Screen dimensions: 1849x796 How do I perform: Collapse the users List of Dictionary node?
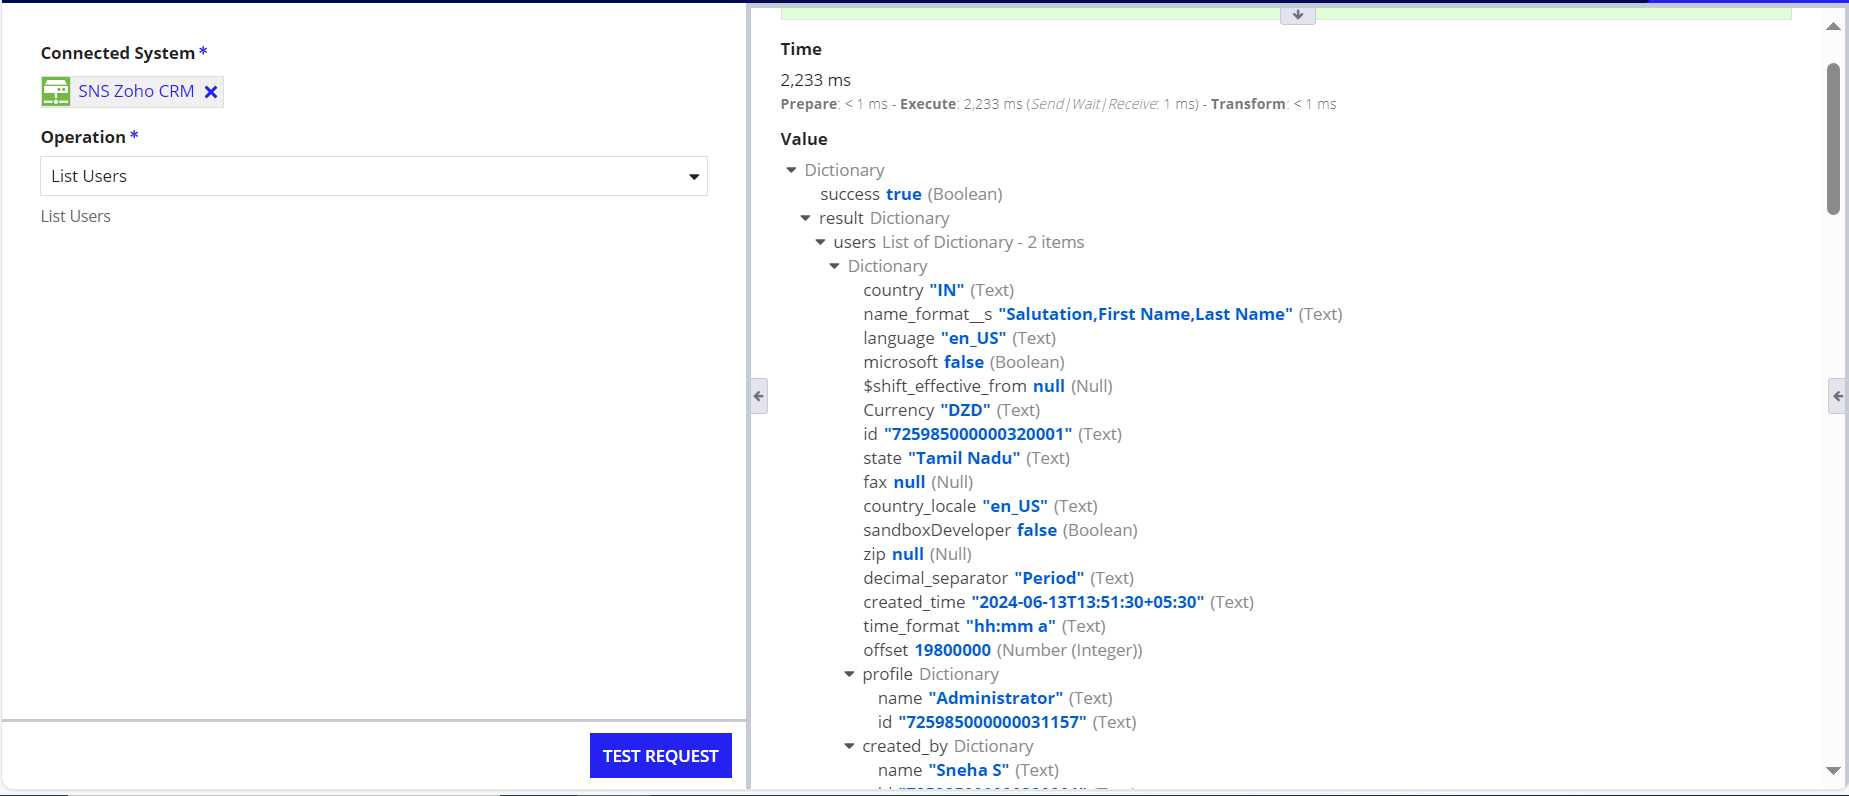(820, 242)
